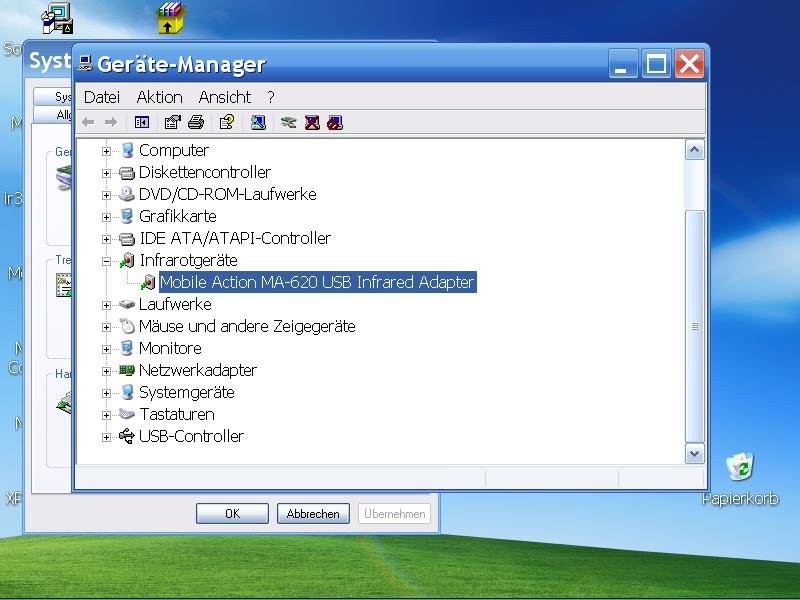
Task: Open the Ansicht menu
Action: click(225, 97)
